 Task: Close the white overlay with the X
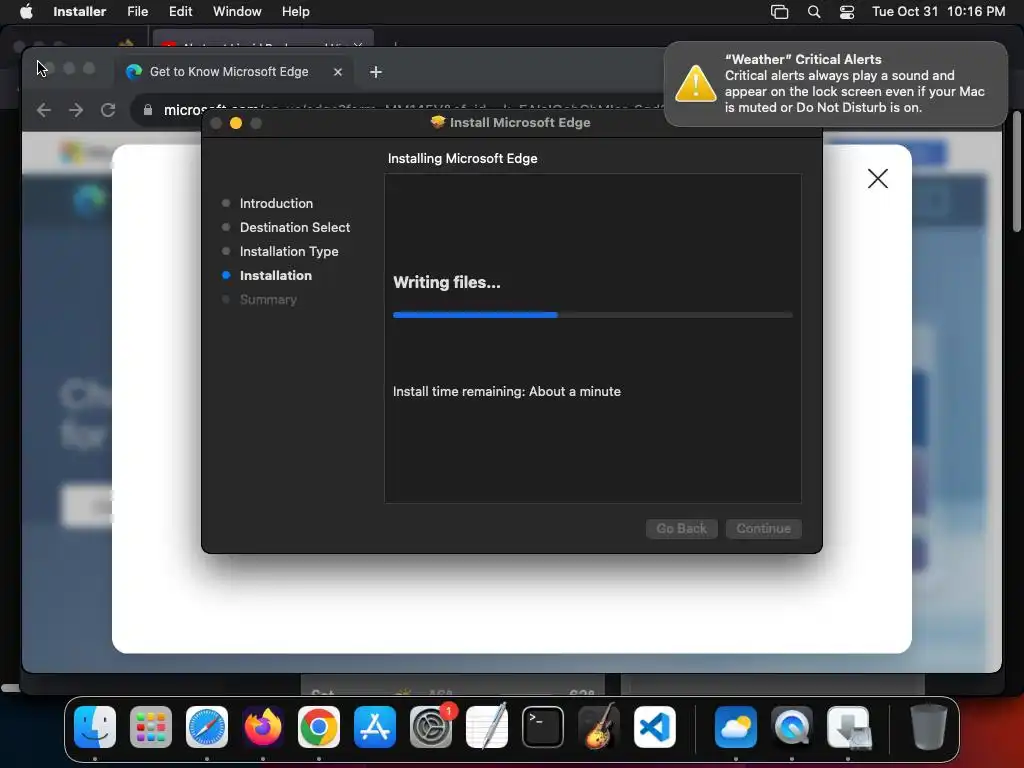click(x=878, y=178)
